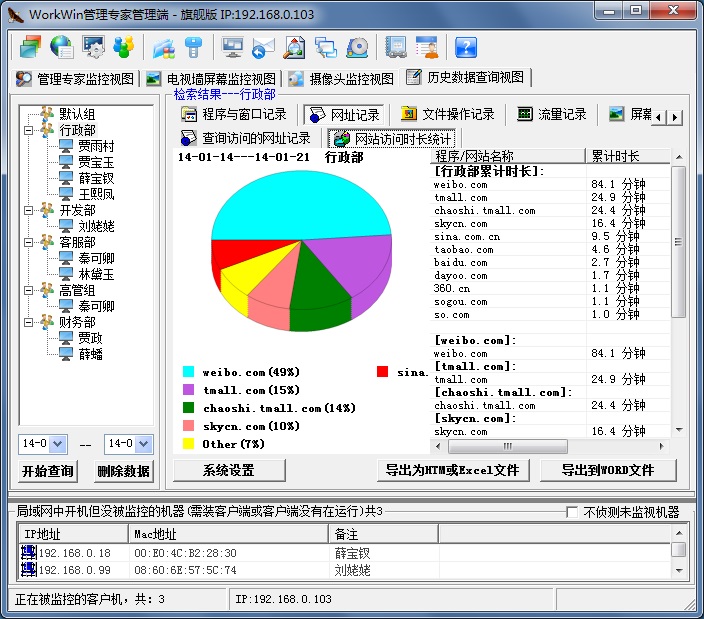Click the cyan weibo.com legend swatch
The image size is (704, 619).
[x=189, y=372]
